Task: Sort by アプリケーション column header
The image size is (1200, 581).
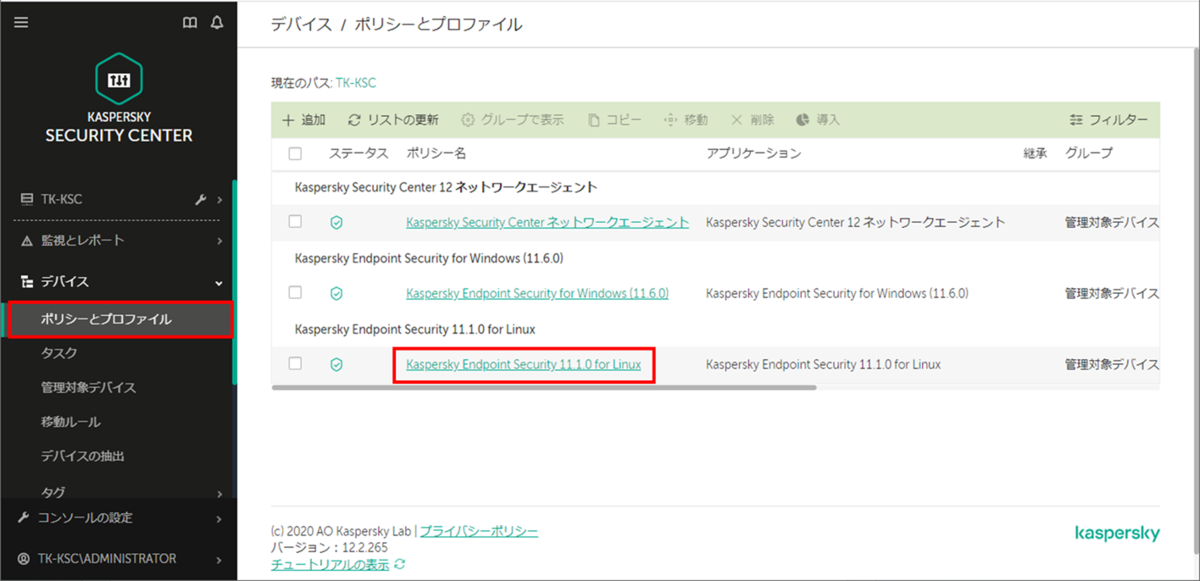Action: click(x=753, y=153)
